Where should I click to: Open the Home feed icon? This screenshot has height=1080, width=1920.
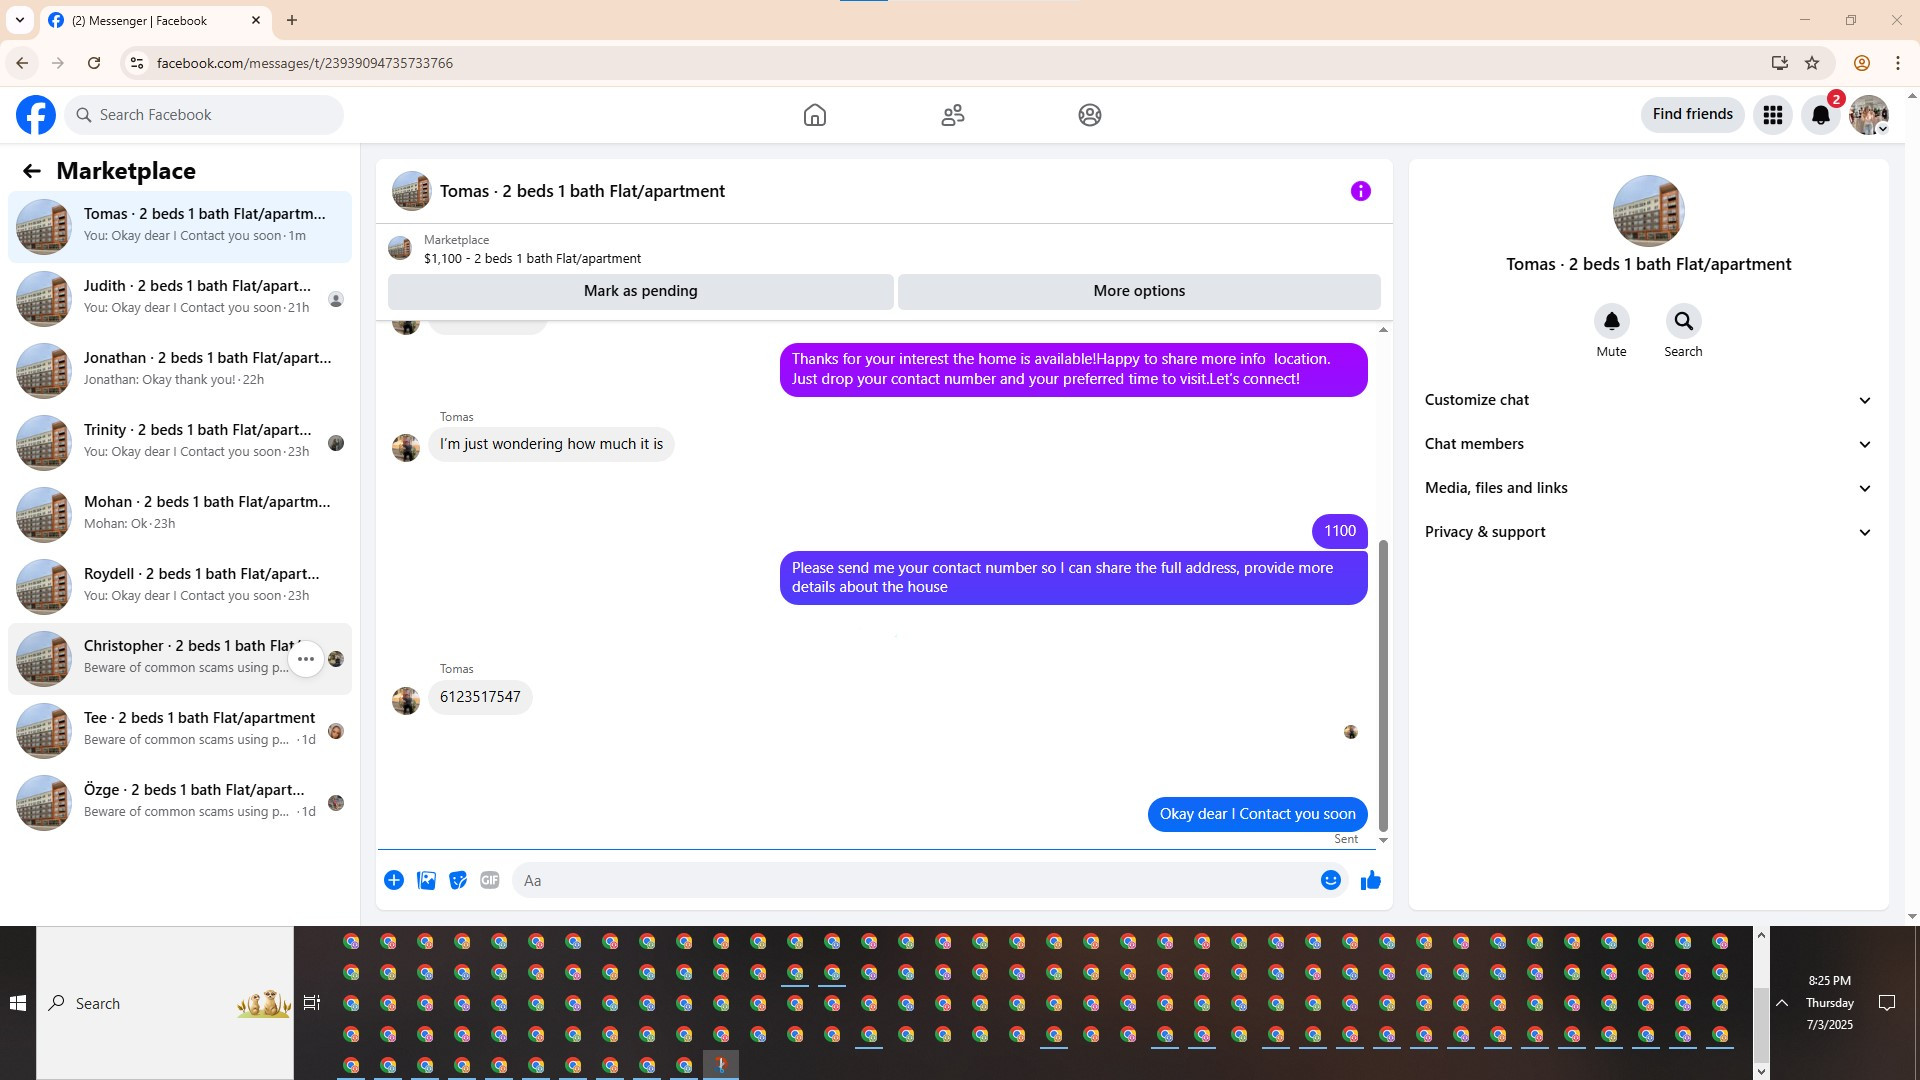coord(814,115)
